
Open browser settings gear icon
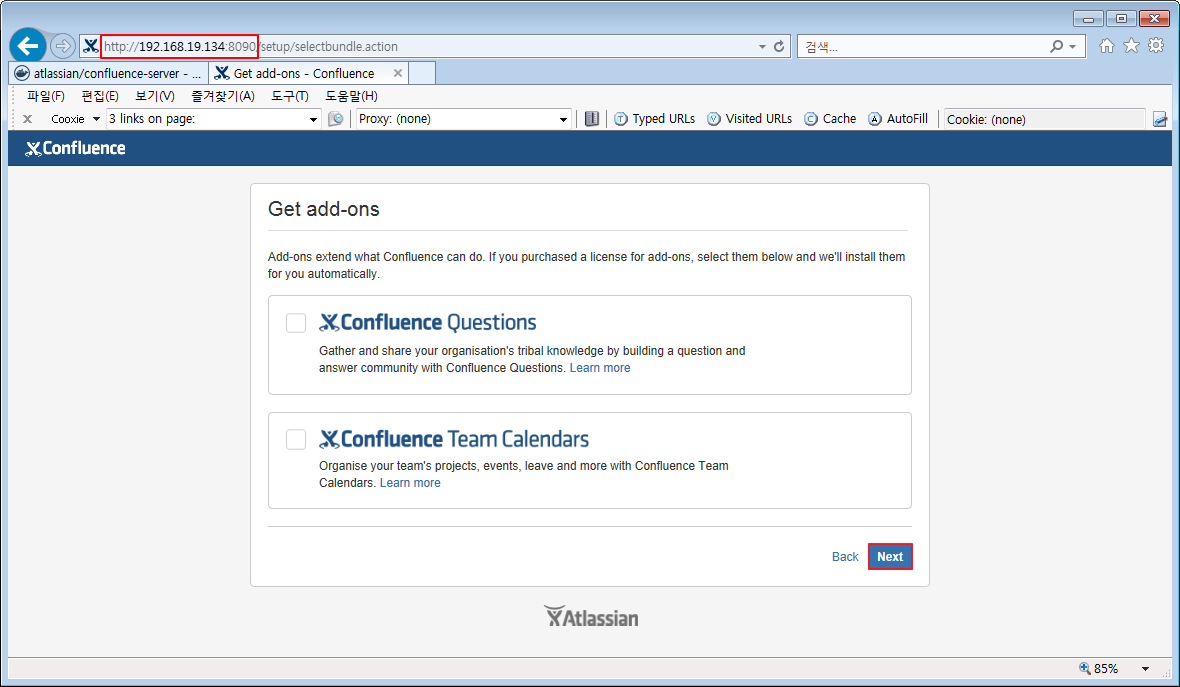pos(1156,46)
